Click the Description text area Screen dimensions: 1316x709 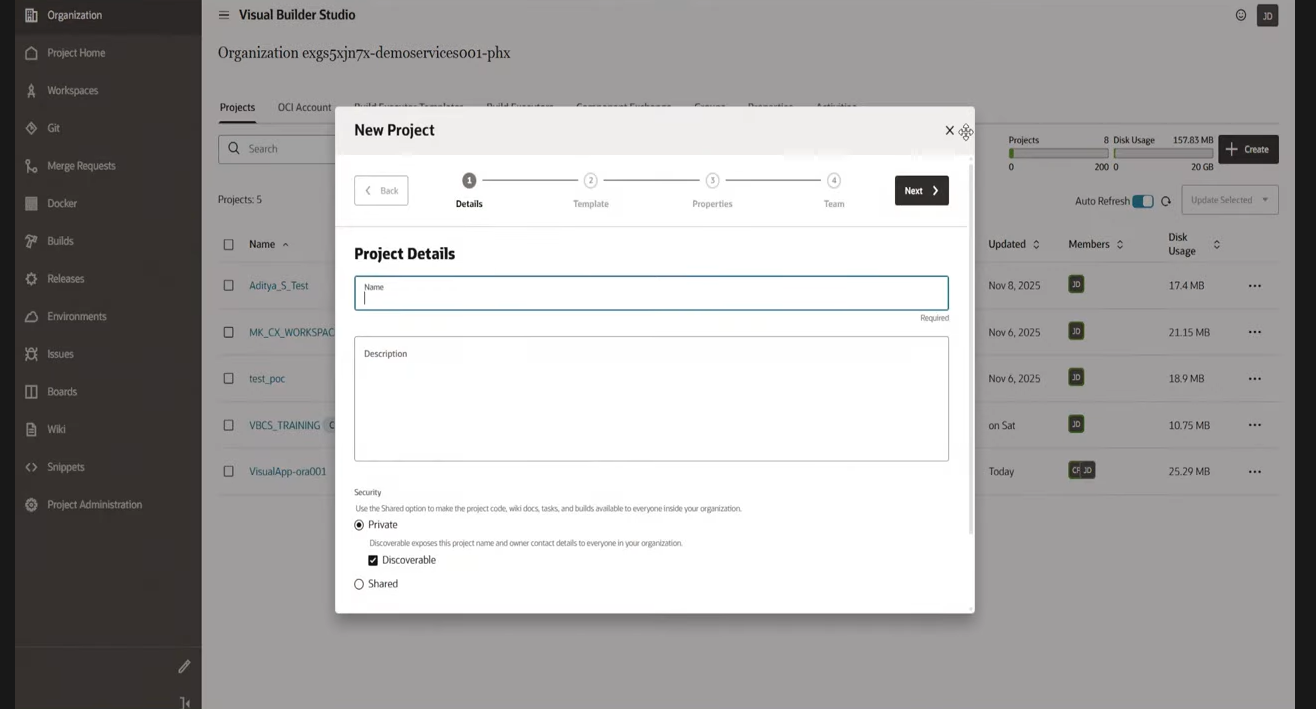651,399
